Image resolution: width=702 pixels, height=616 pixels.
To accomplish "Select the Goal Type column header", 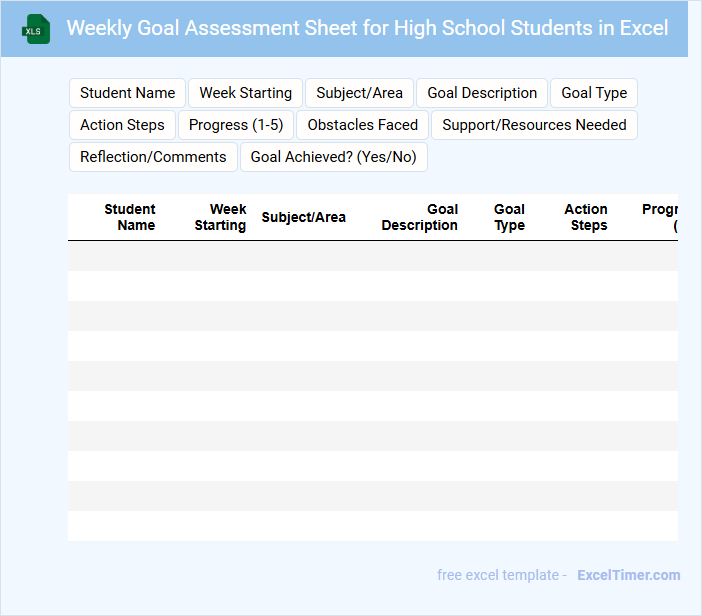I will coord(509,217).
